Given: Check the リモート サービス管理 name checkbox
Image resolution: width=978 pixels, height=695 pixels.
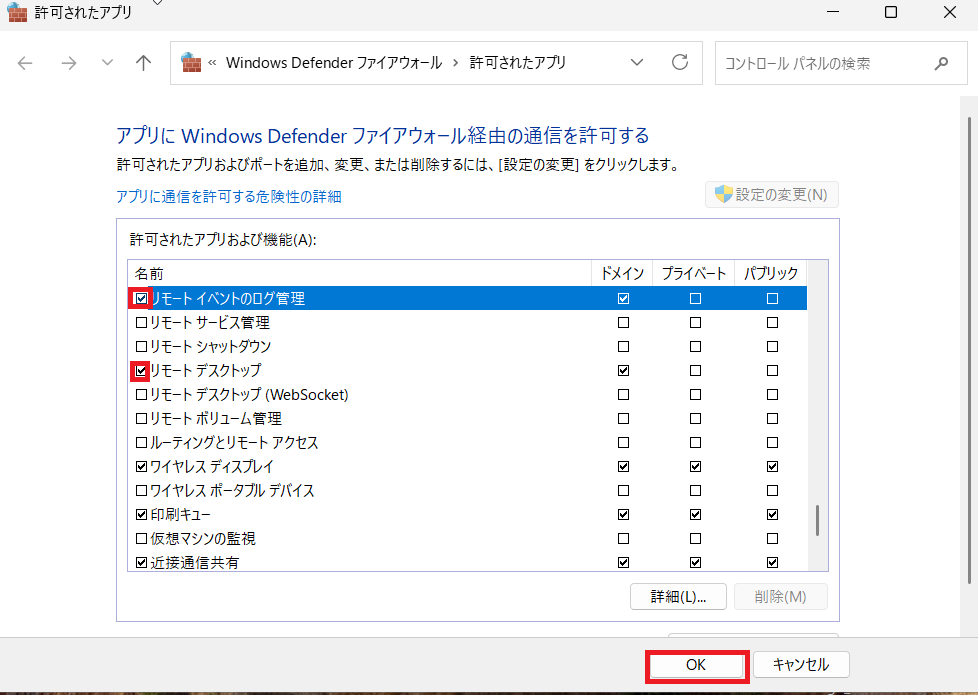Looking at the screenshot, I should 142,323.
